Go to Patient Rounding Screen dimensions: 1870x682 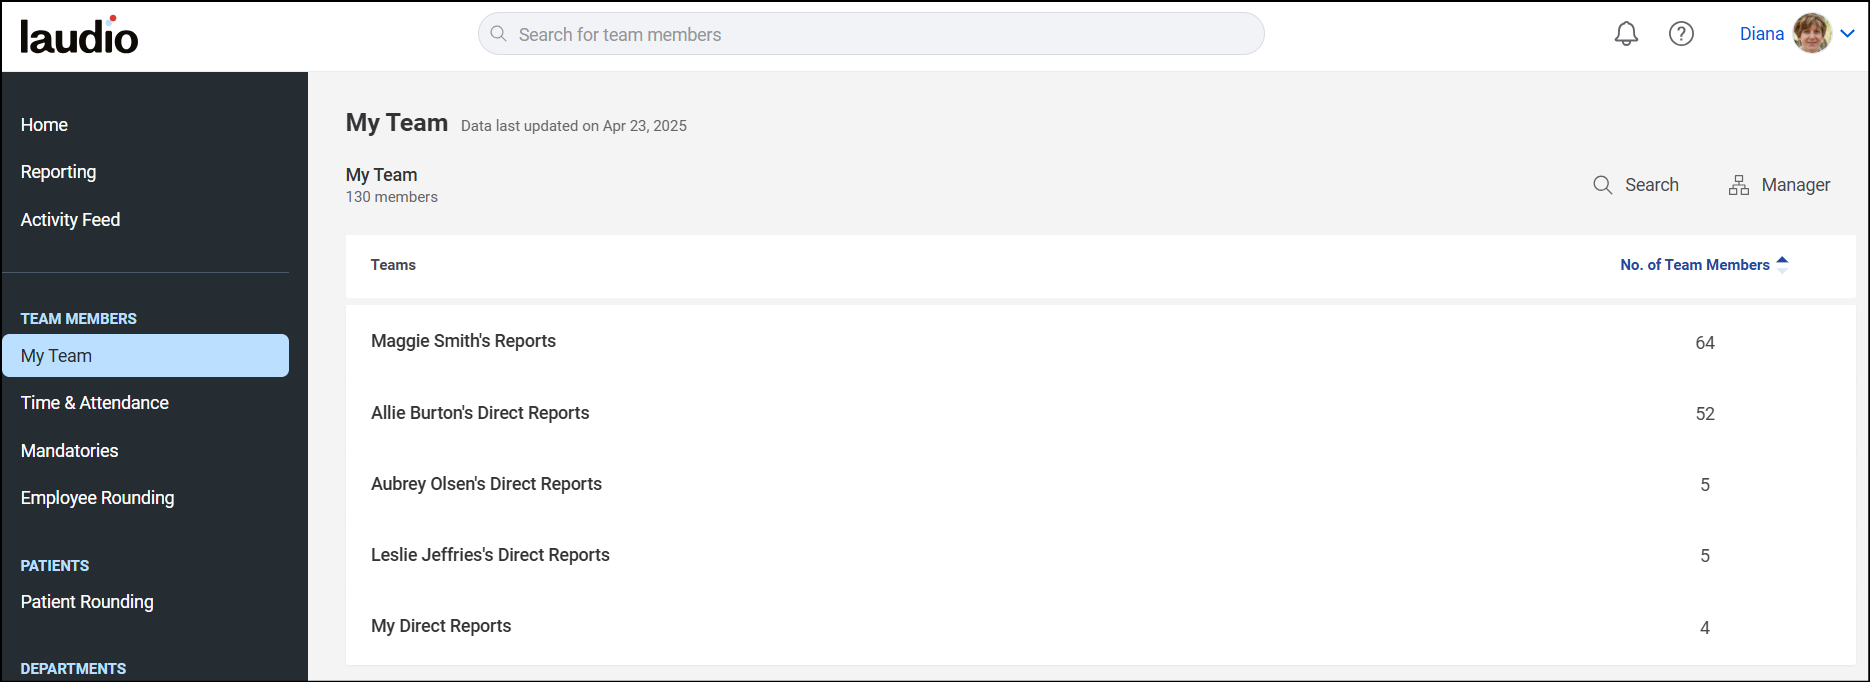[87, 602]
